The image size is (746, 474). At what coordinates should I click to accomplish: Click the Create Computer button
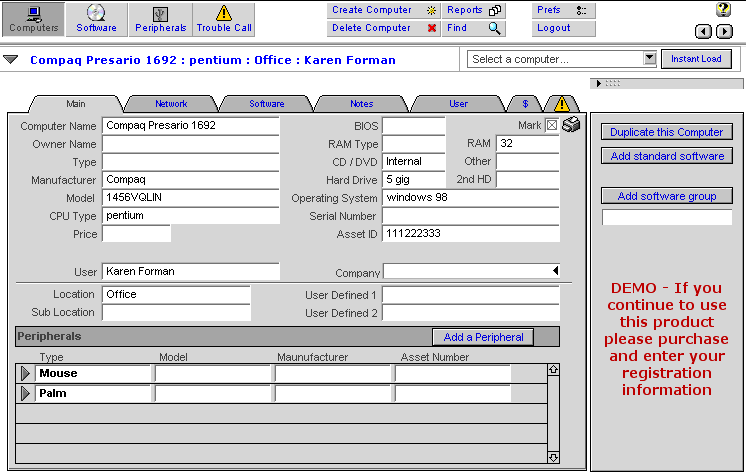pyautogui.click(x=383, y=10)
